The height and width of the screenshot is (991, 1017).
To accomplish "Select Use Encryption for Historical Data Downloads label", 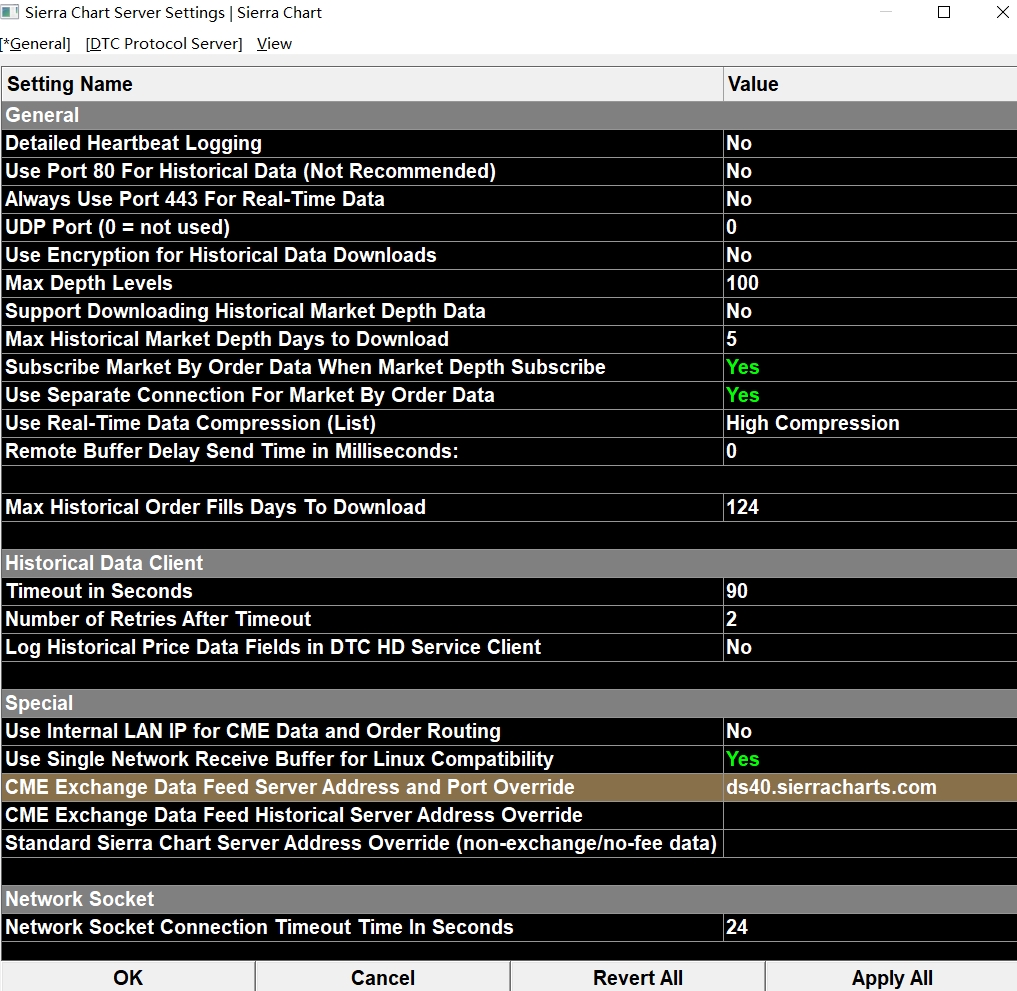I will pos(221,255).
